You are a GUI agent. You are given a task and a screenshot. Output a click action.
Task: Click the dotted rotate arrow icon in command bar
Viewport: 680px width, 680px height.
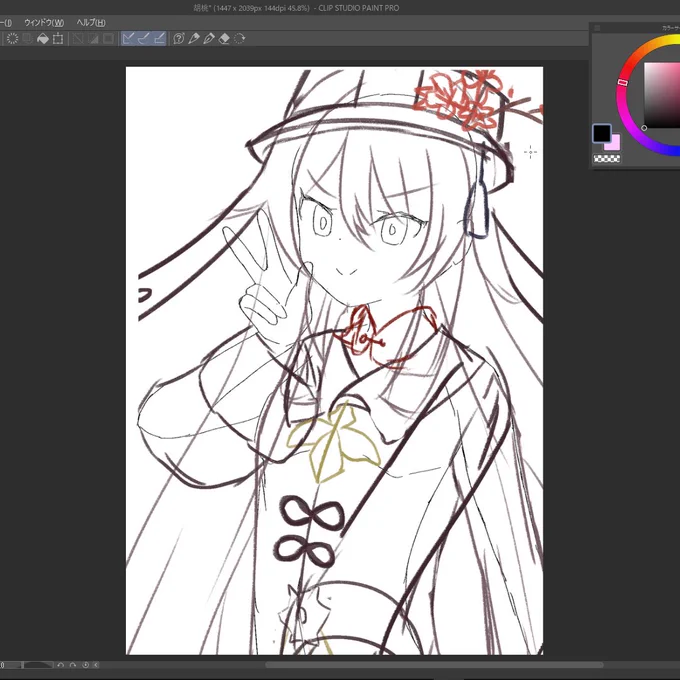tap(239, 39)
